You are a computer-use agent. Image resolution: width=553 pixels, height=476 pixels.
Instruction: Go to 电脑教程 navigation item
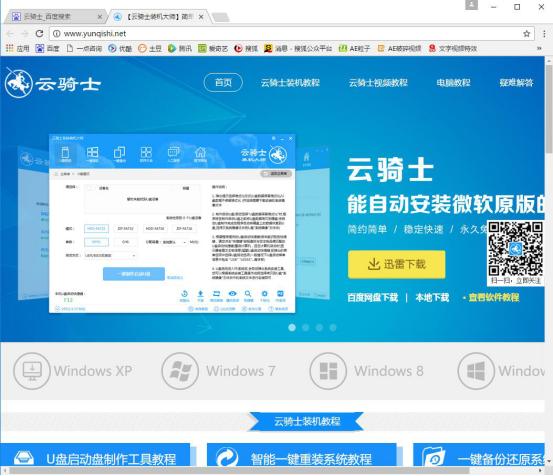453,83
